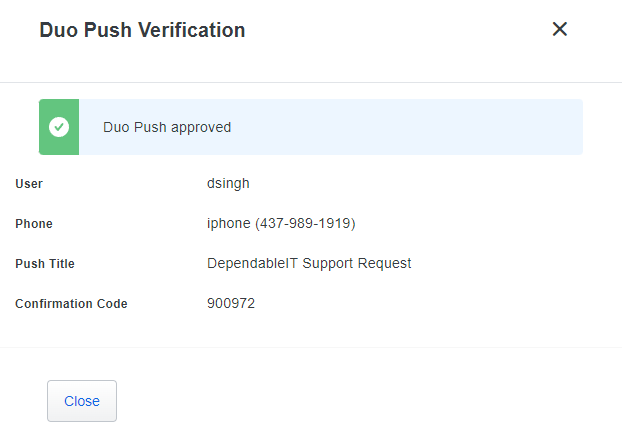This screenshot has width=622, height=446.
Task: Click the word Duo in the dialog title
Action: point(58,30)
